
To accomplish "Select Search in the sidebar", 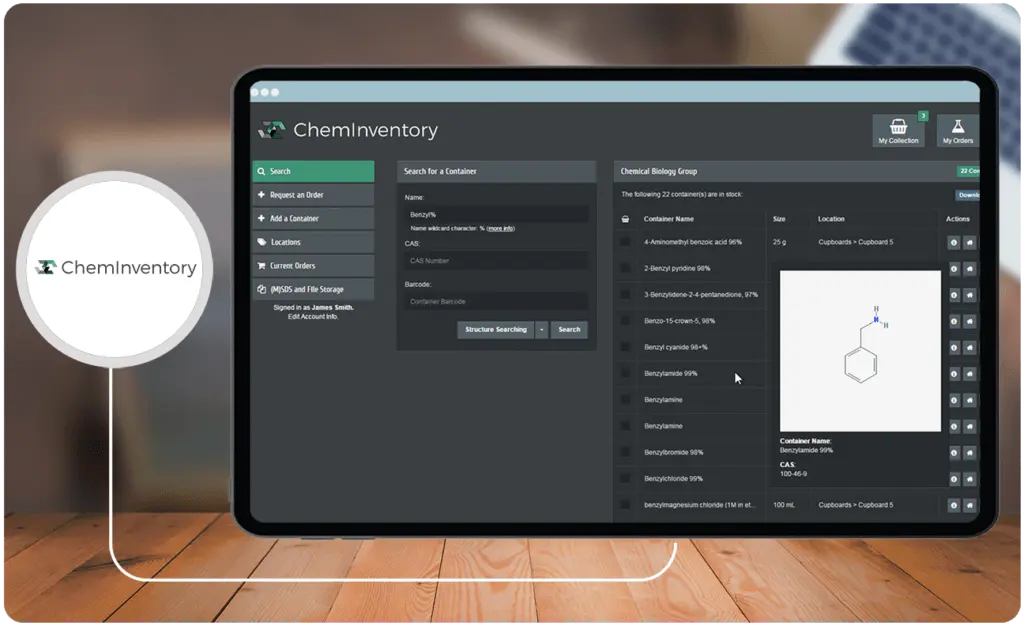I will pyautogui.click(x=313, y=171).
